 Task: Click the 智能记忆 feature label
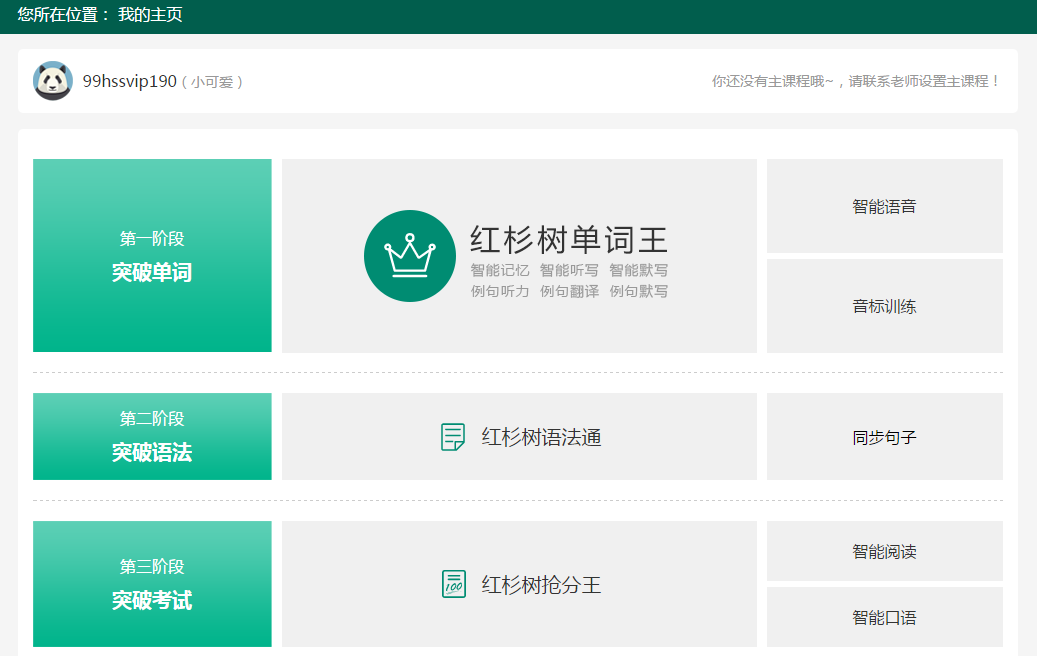click(500, 270)
